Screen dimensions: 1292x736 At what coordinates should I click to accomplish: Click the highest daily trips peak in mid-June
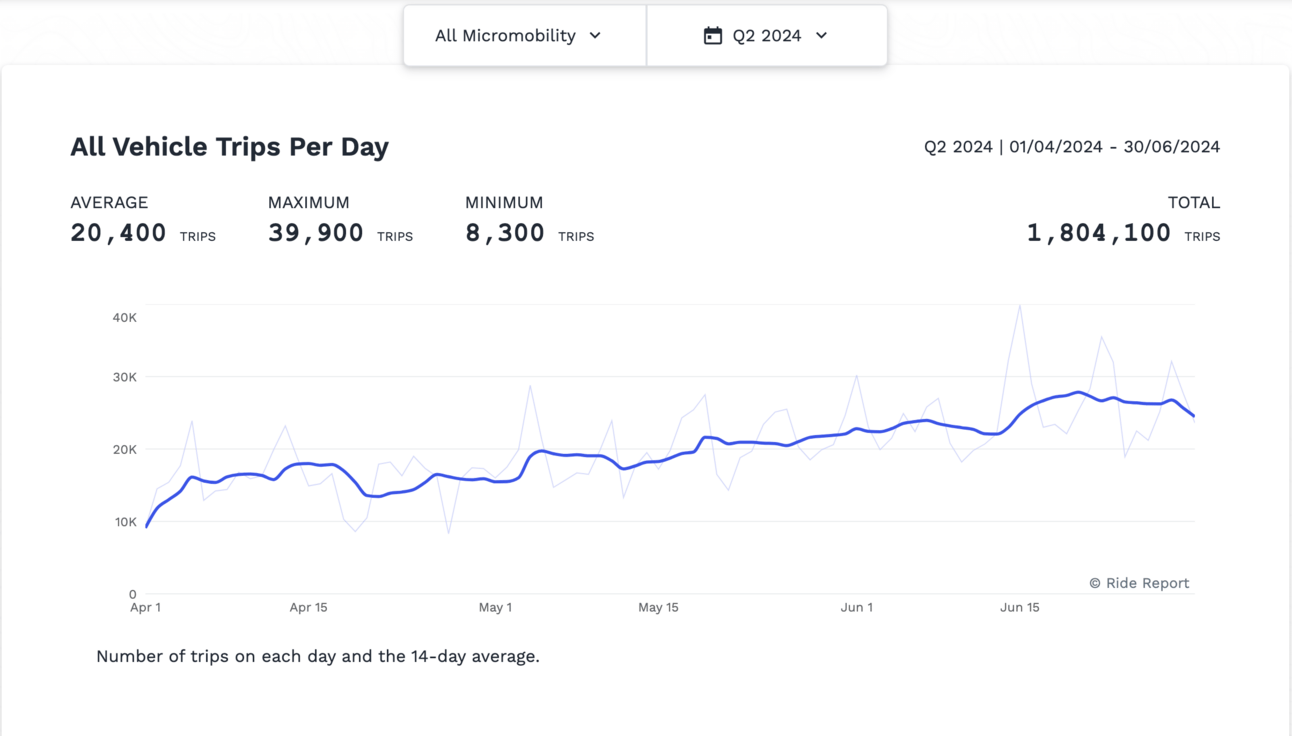click(1019, 306)
